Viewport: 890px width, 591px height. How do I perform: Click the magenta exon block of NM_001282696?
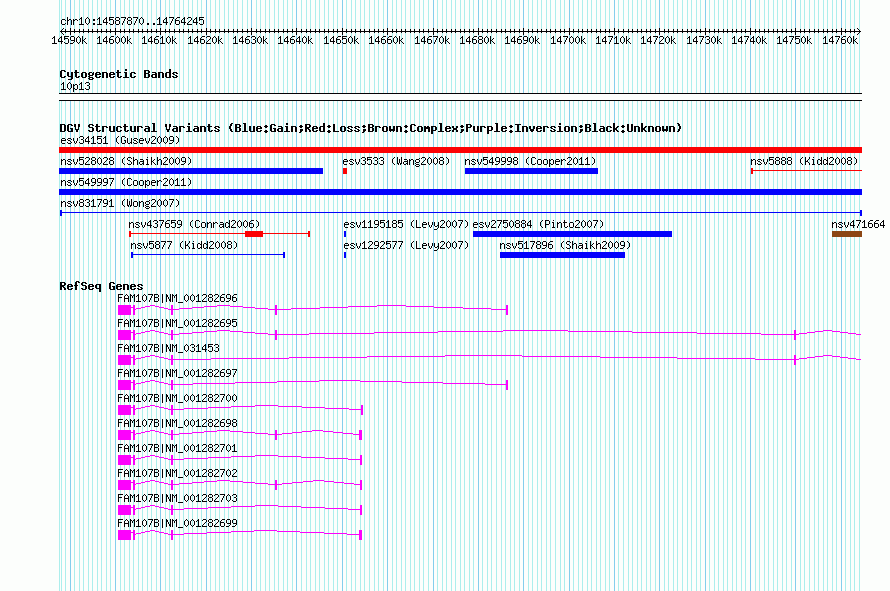[x=125, y=310]
